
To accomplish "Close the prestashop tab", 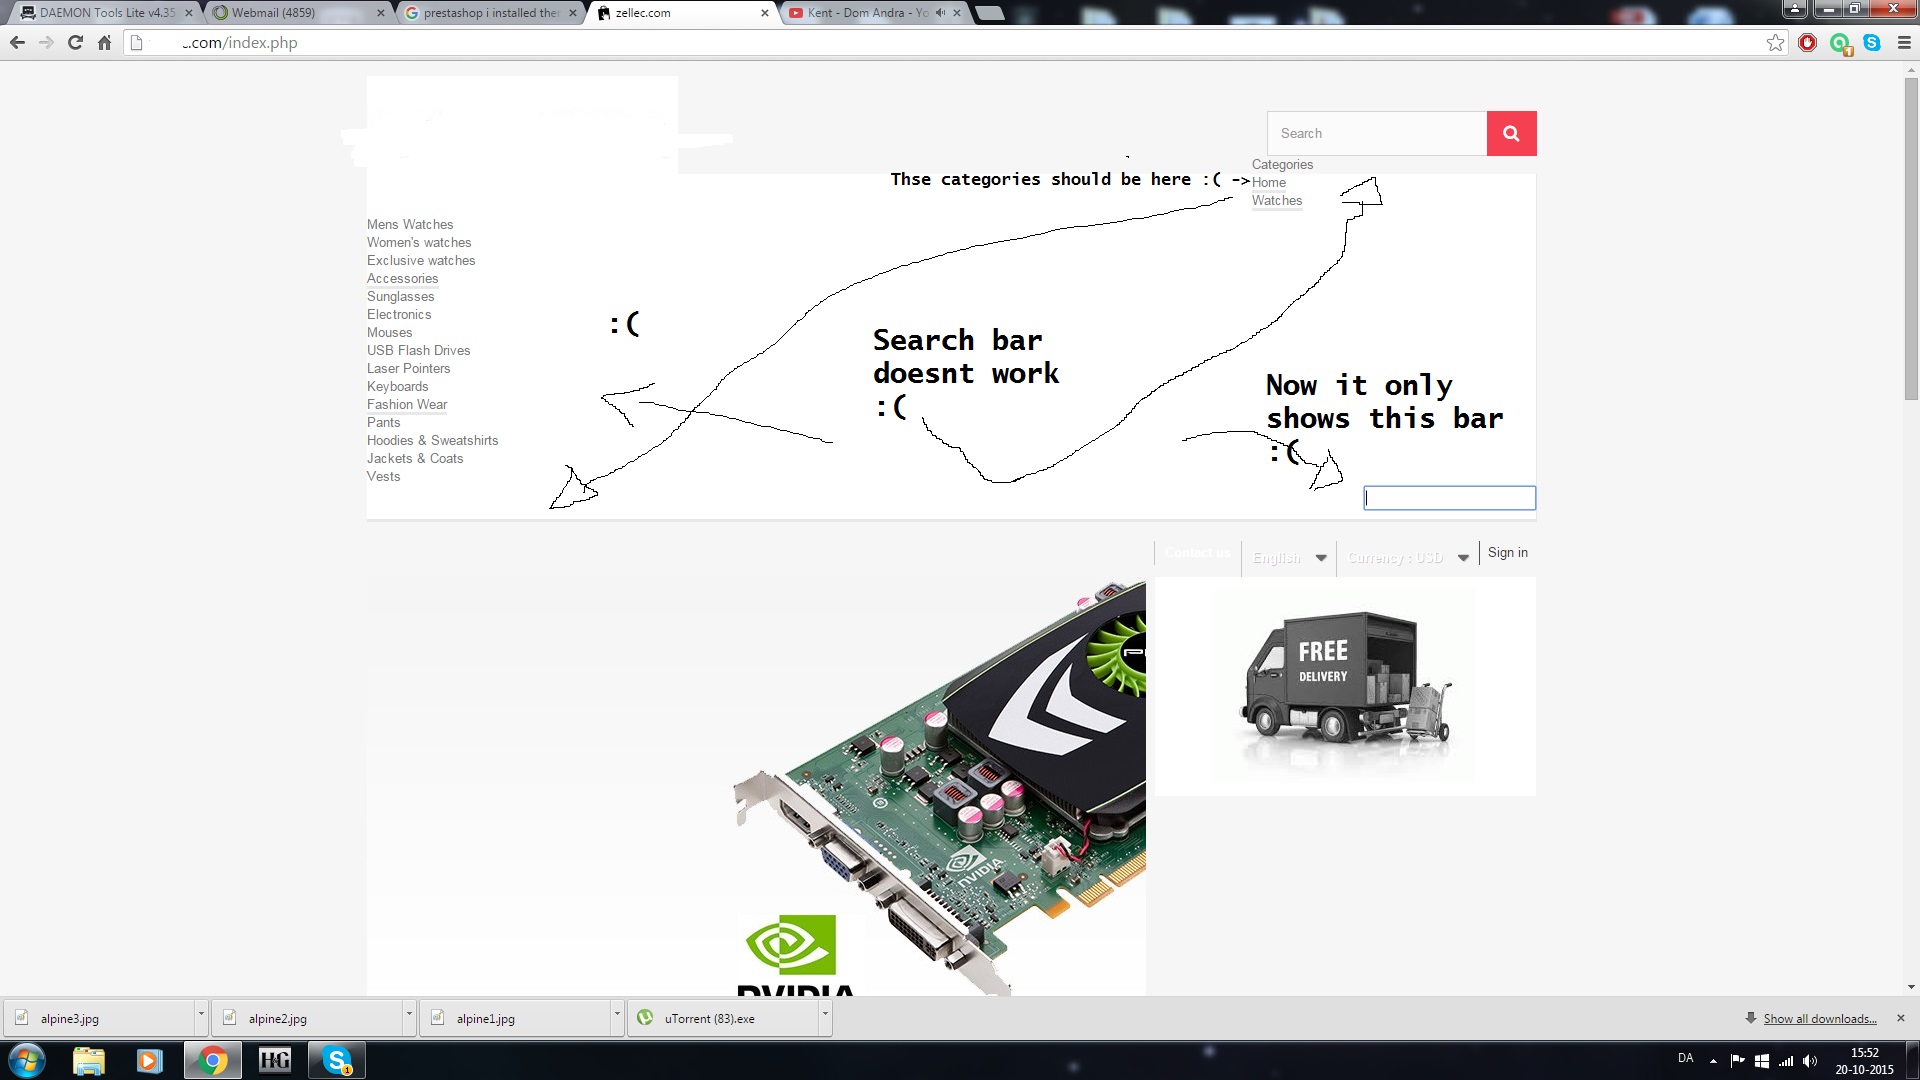I will [x=573, y=13].
